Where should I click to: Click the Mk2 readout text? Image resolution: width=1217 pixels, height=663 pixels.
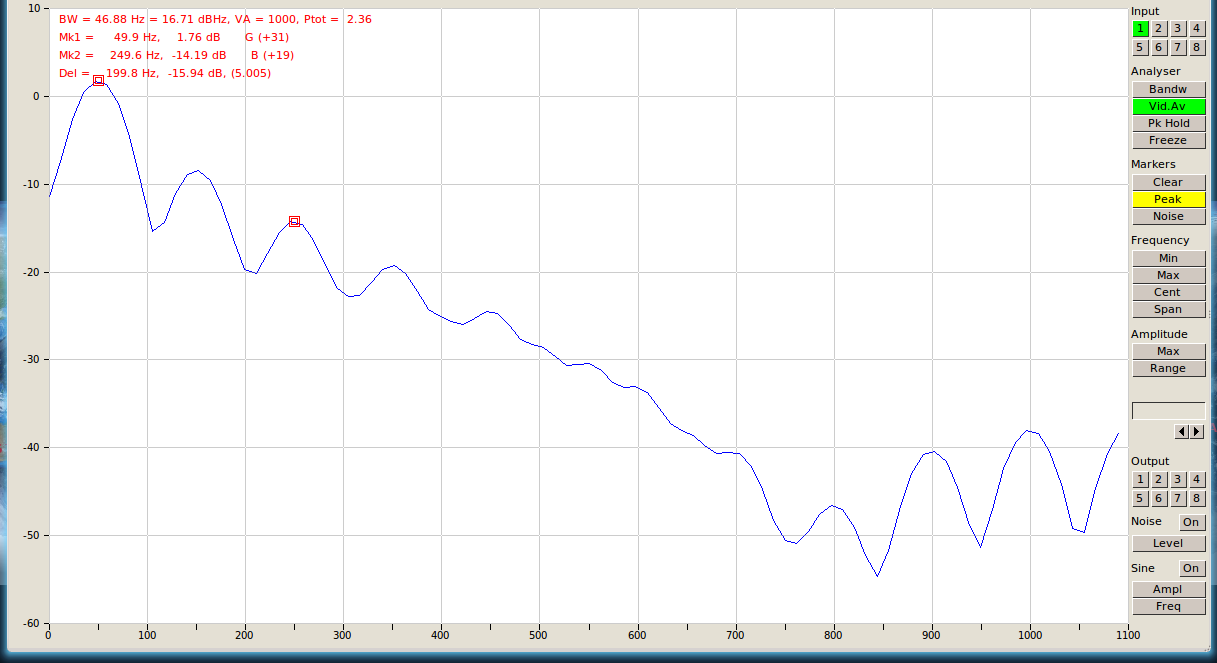177,55
